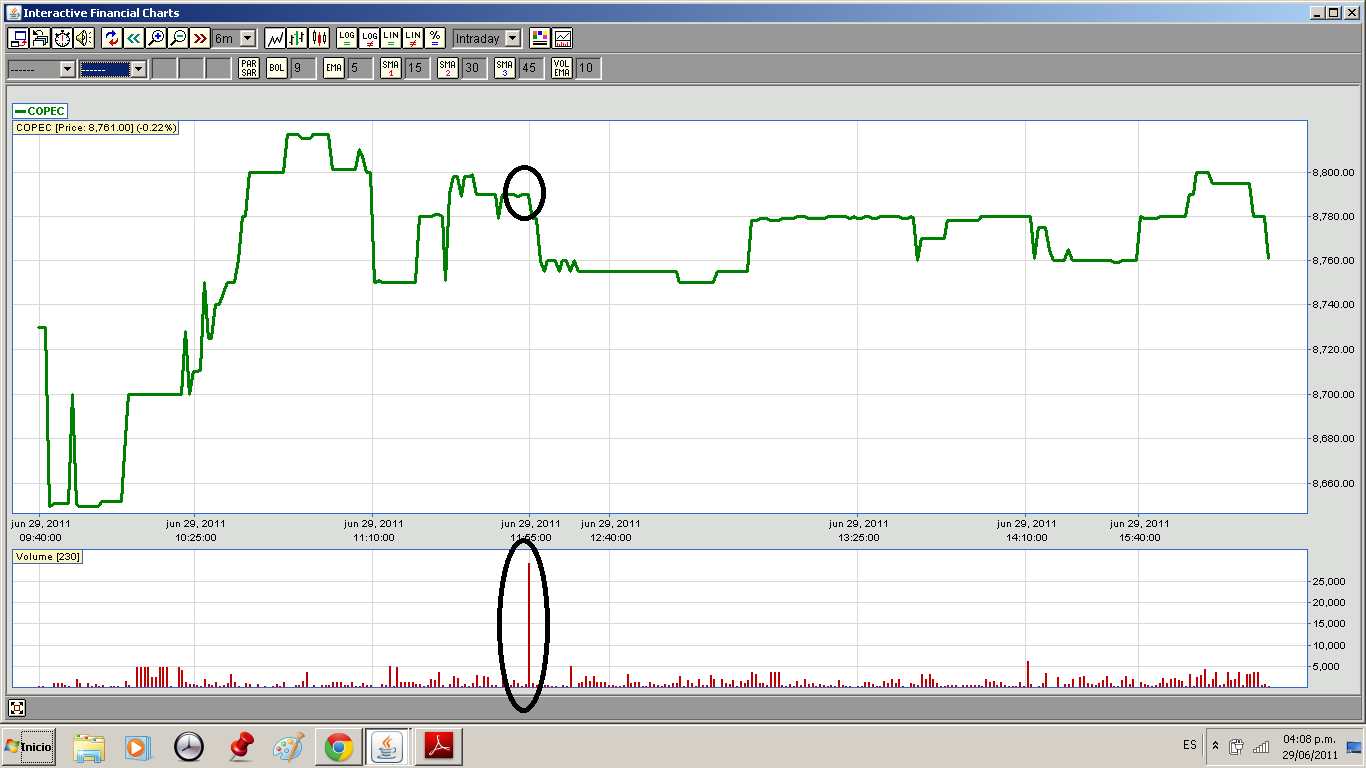This screenshot has height=768, width=1366.
Task: Toggle the SMA 1 indicator
Action: [391, 68]
